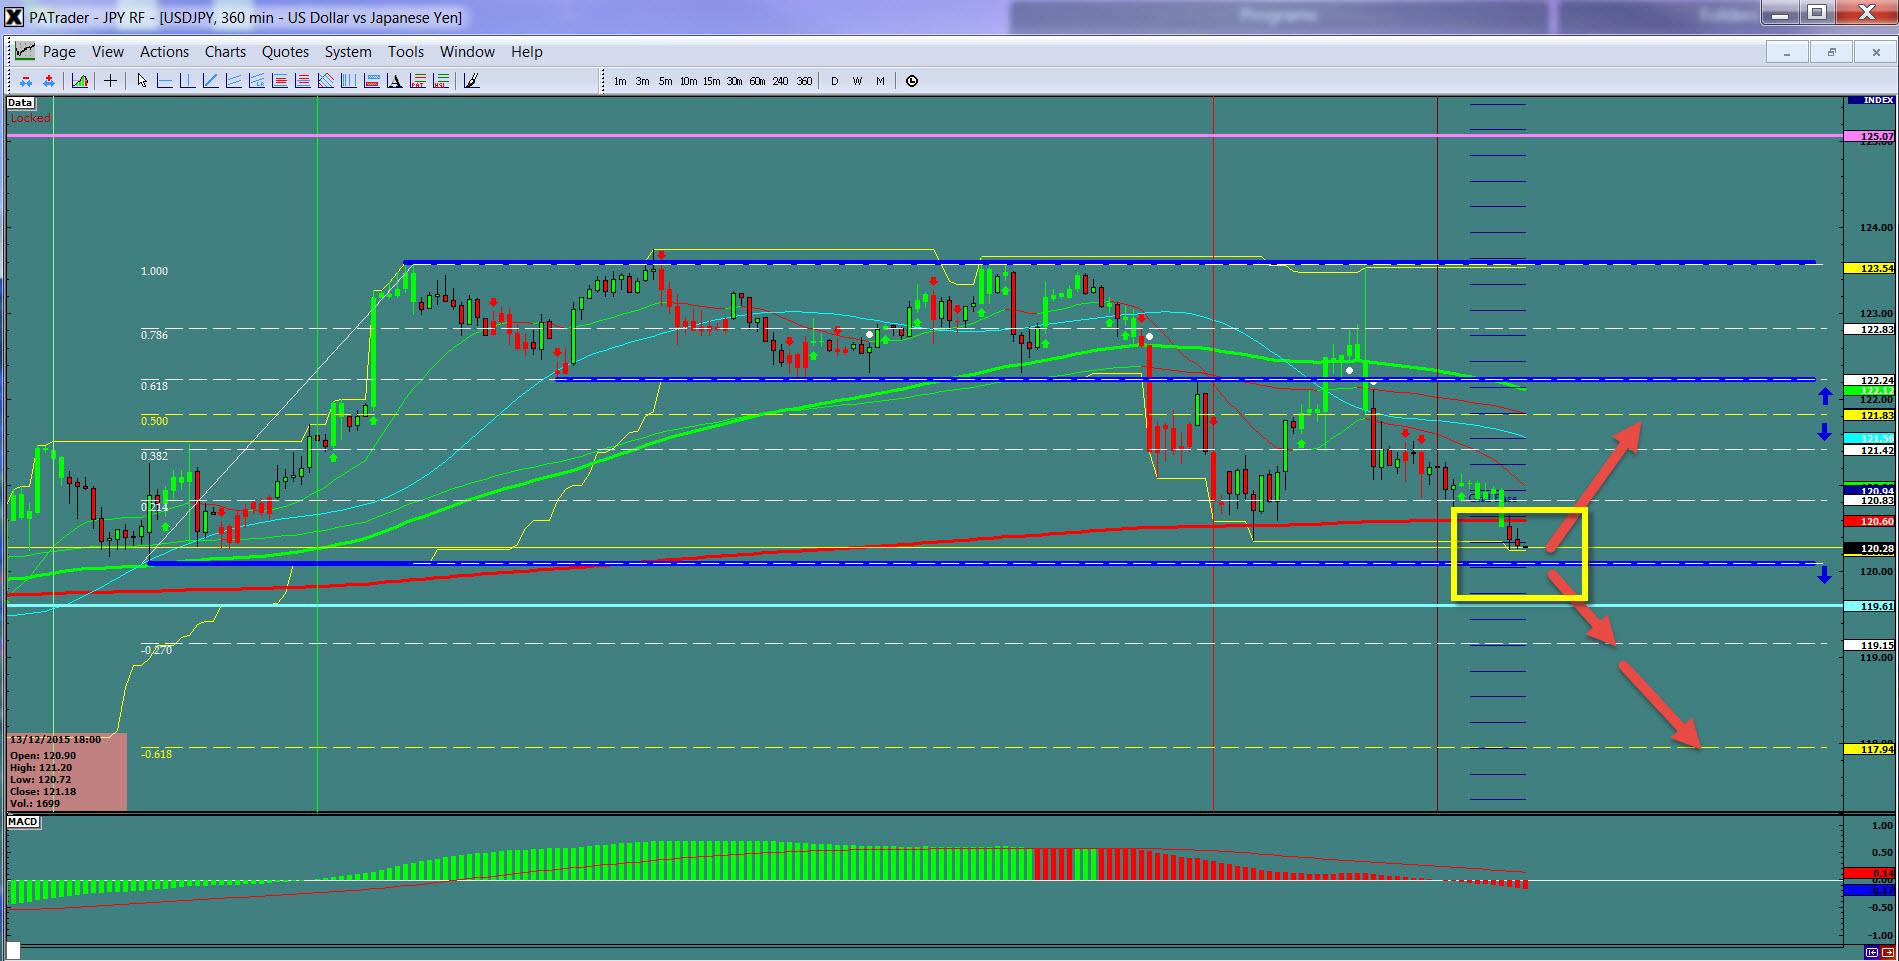Select the blue-red Fibonacci retracement tool

pos(279,81)
